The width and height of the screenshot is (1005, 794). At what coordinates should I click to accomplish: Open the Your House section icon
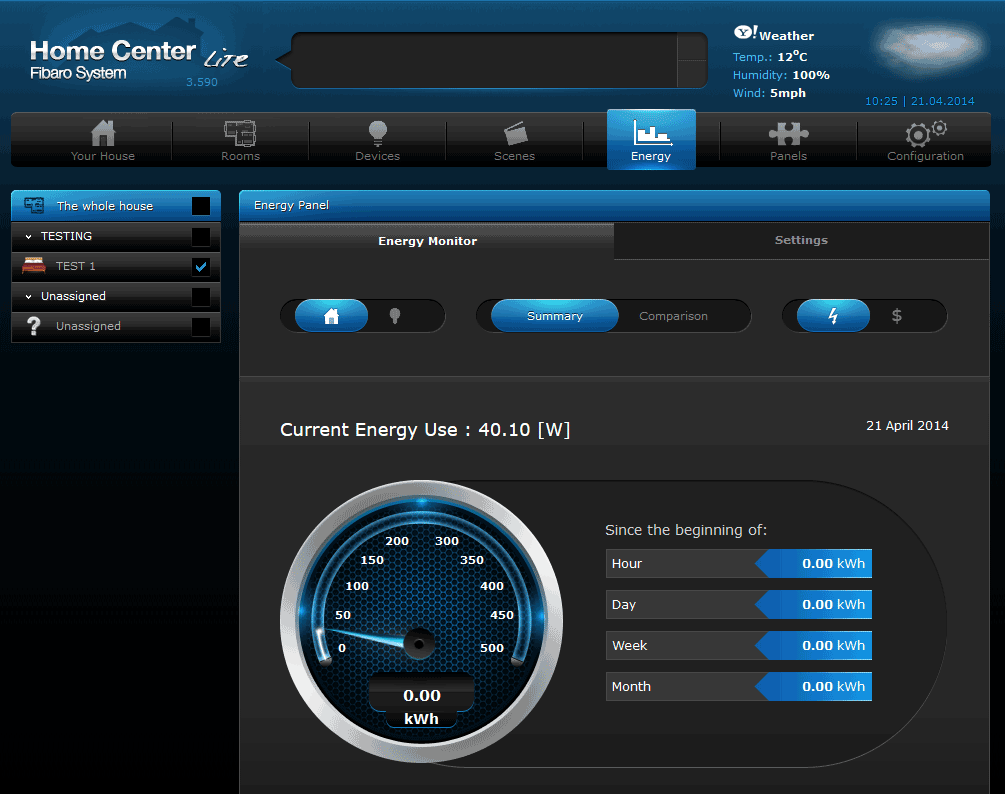coord(103,133)
